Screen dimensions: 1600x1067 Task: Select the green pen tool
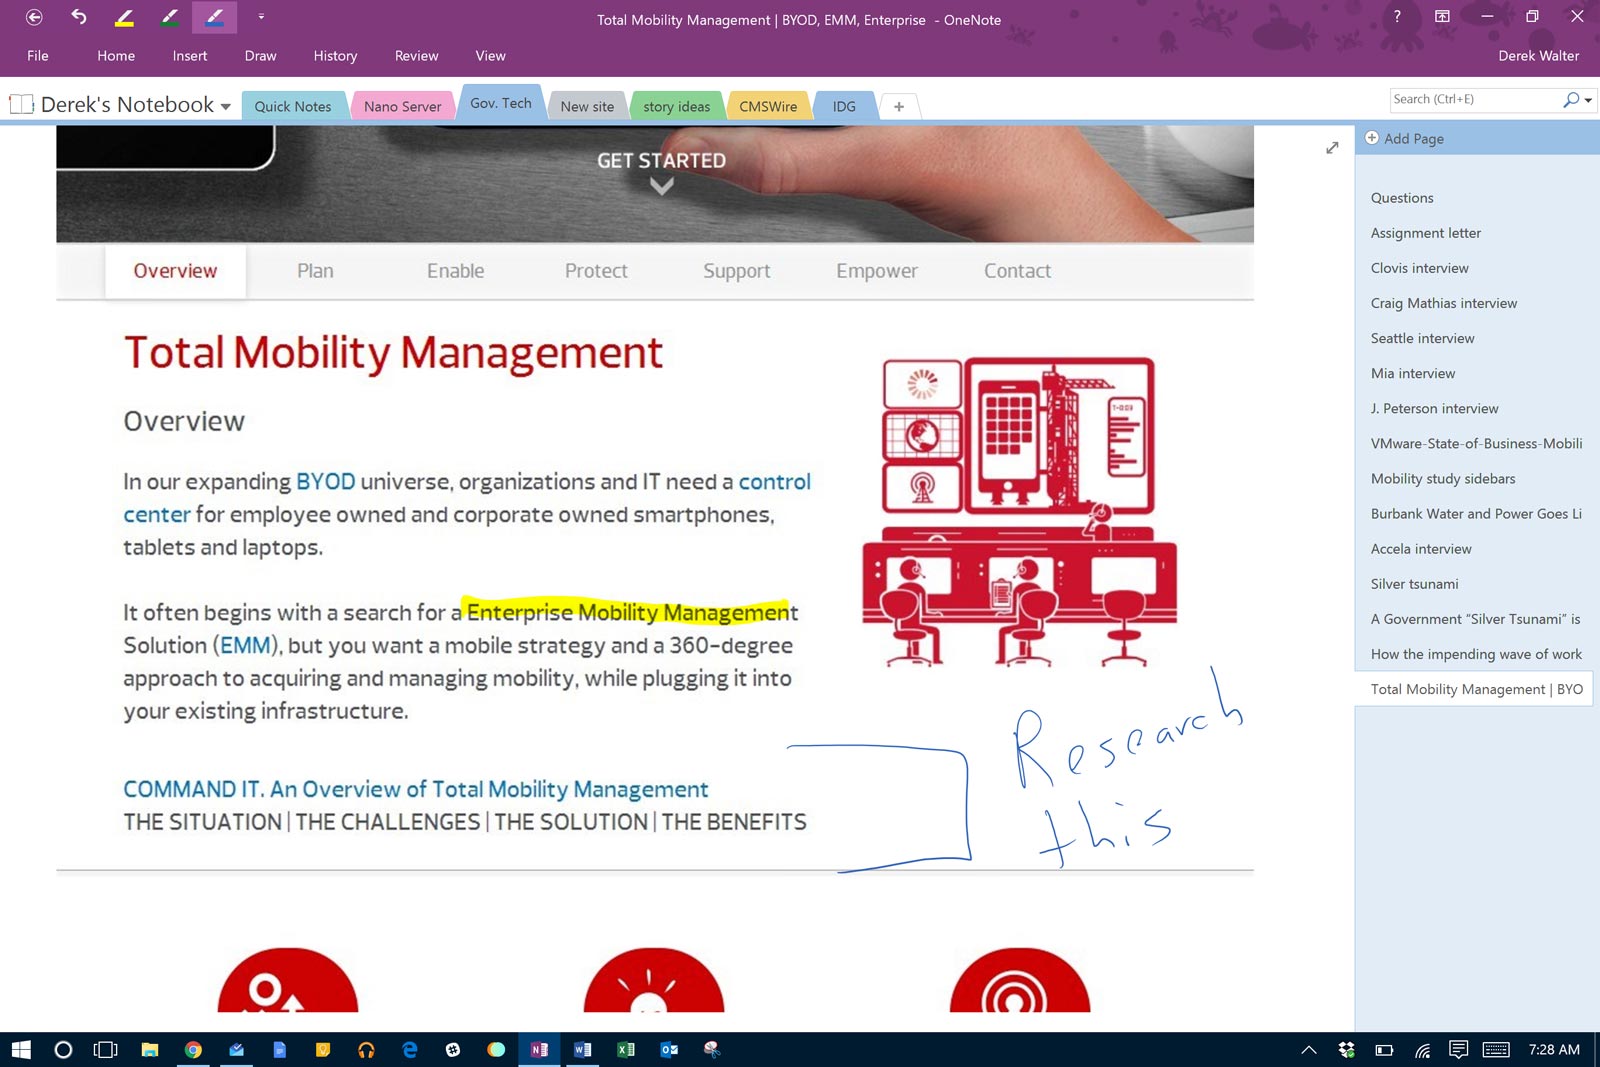pyautogui.click(x=169, y=17)
